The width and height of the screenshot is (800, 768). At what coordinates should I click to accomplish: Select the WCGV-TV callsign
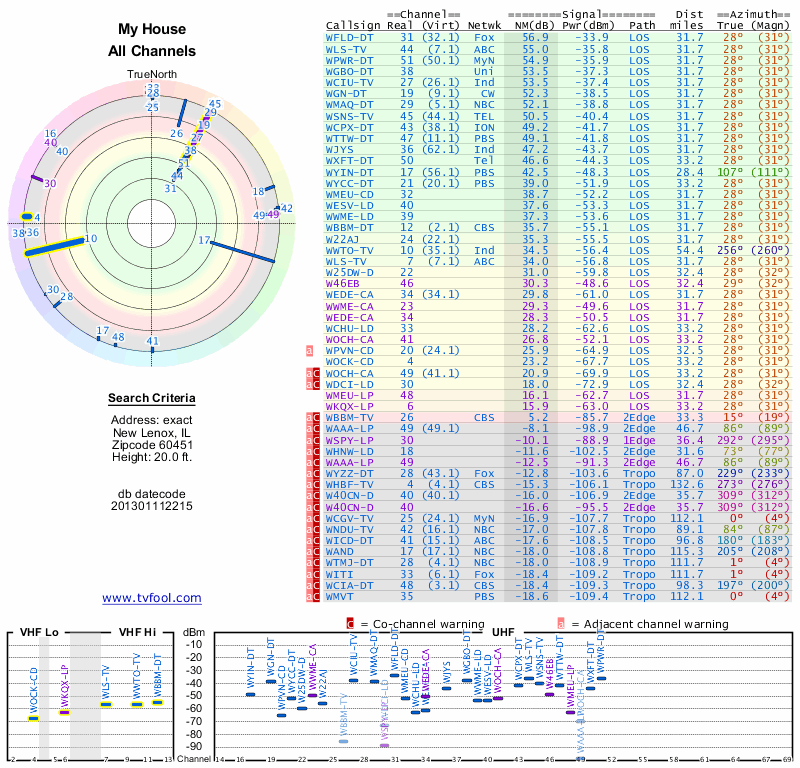point(349,518)
